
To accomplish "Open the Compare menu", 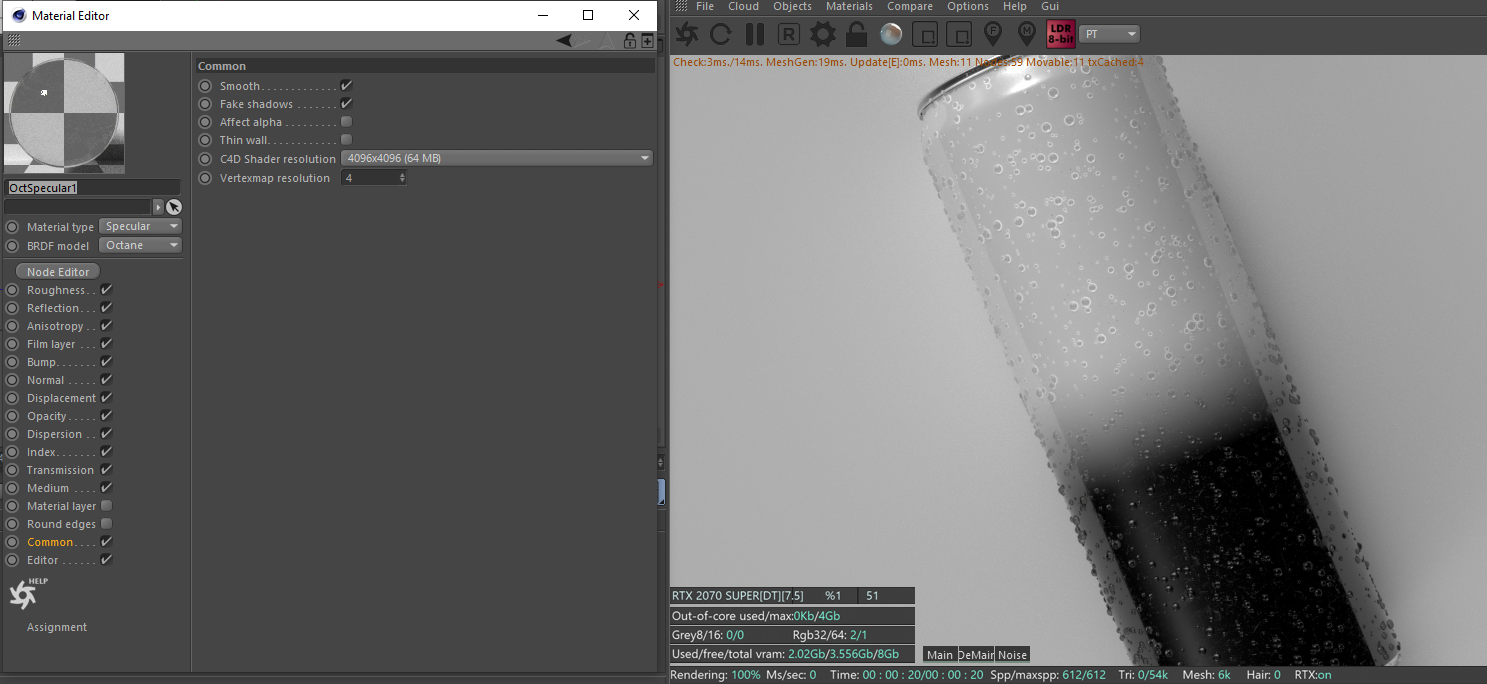I will click(x=910, y=6).
